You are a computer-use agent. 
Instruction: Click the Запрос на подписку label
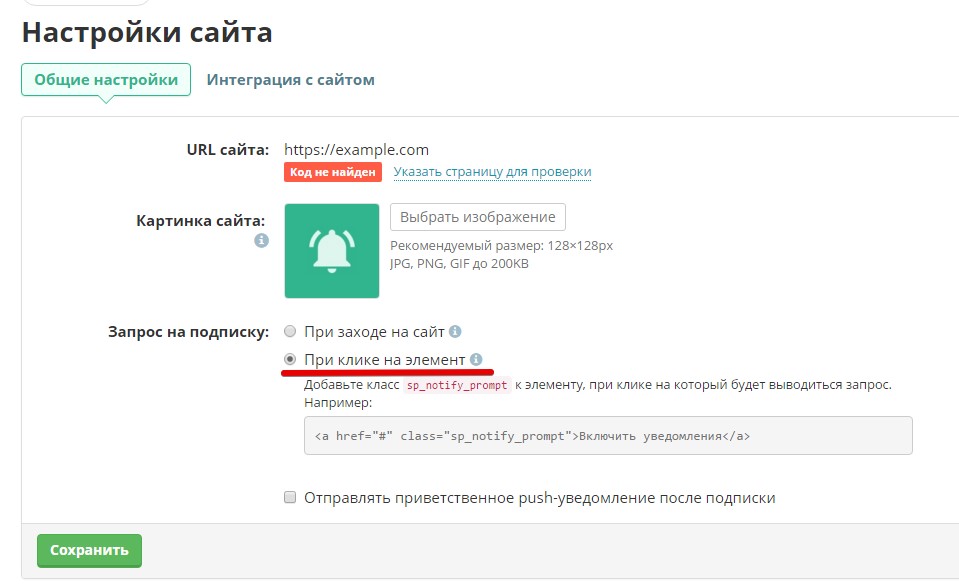pos(188,332)
